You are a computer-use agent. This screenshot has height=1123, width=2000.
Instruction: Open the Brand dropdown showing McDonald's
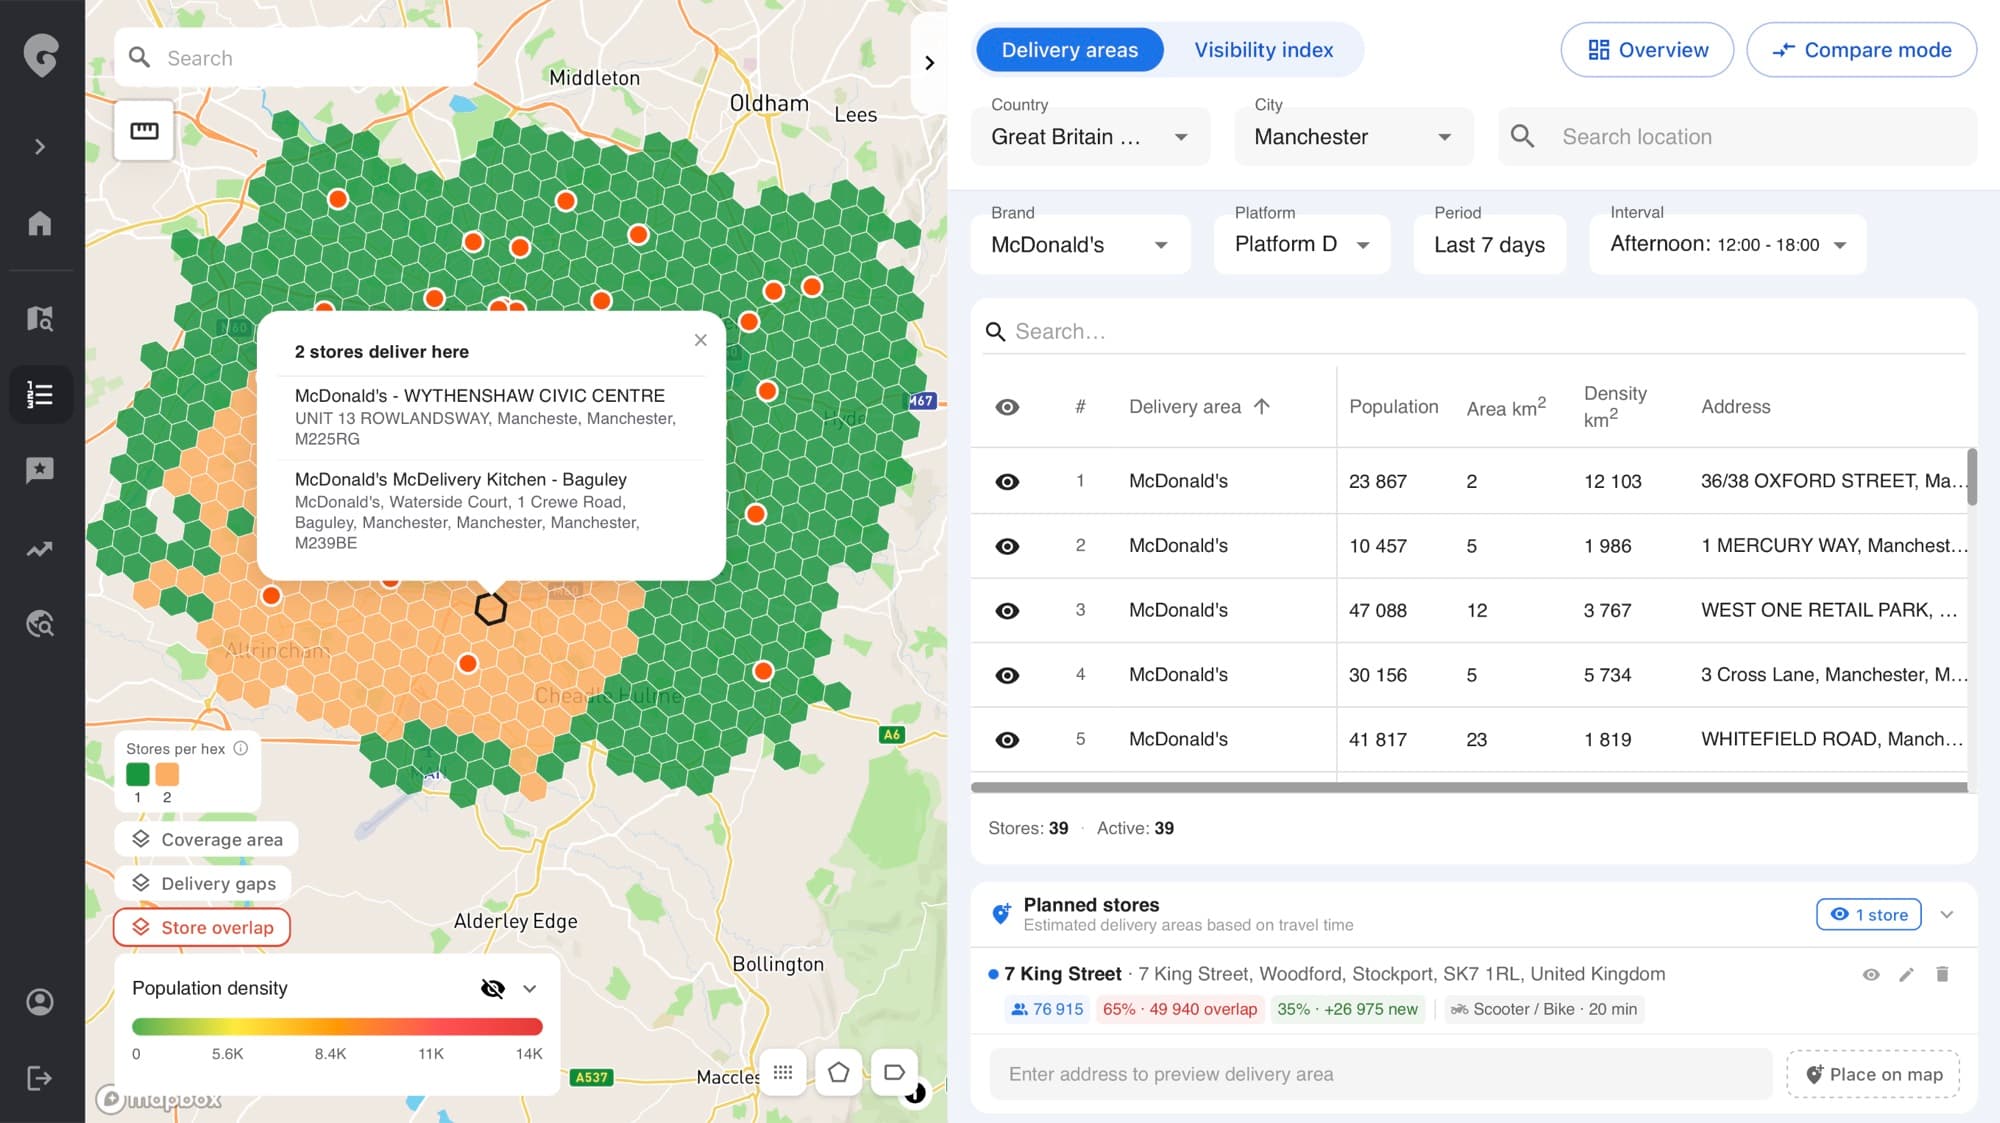1080,244
